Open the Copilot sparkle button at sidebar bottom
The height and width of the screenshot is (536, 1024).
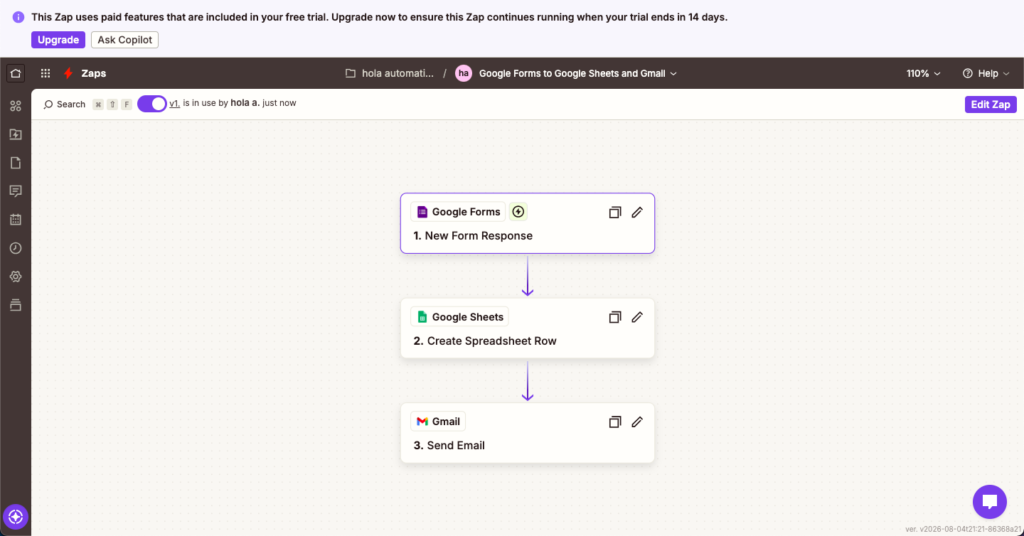[16, 516]
